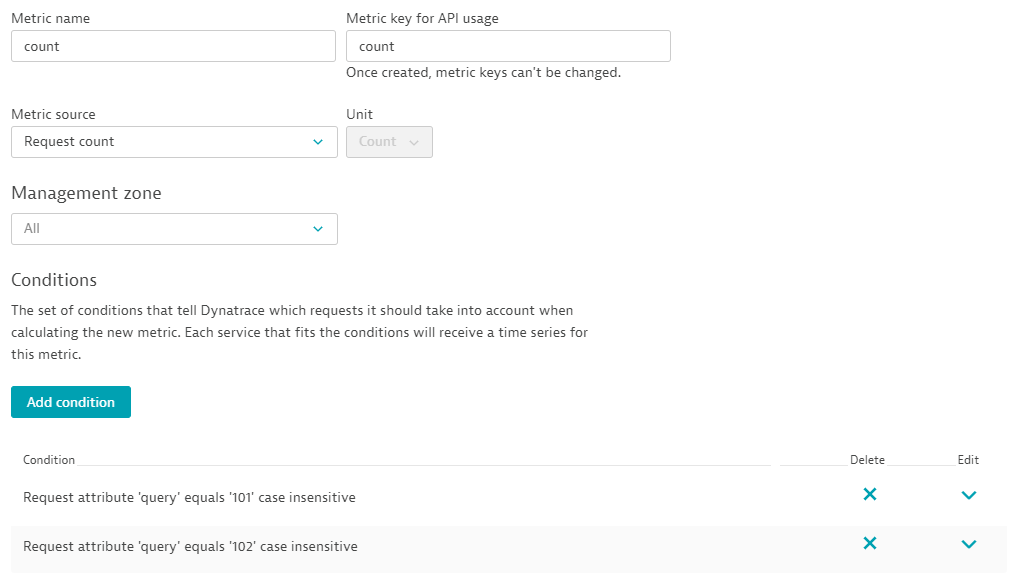Focus the Metric name input field
1022x581 pixels.
[173, 46]
